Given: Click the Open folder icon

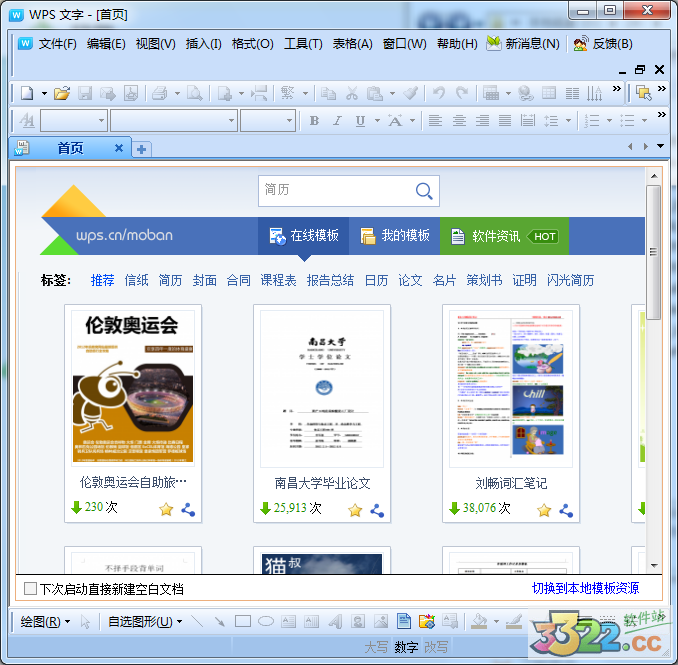Looking at the screenshot, I should tap(62, 93).
